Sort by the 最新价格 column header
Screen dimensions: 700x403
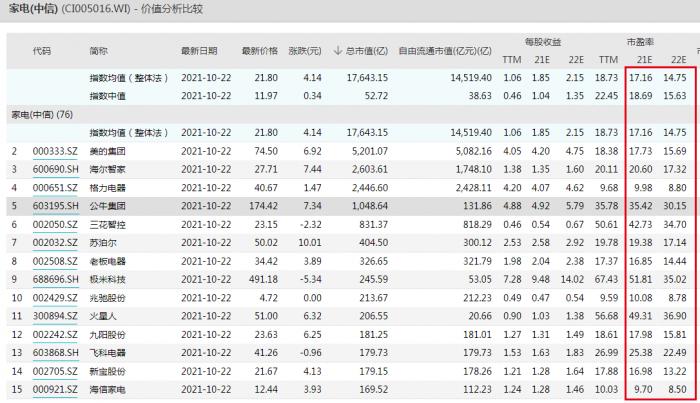coord(259,51)
